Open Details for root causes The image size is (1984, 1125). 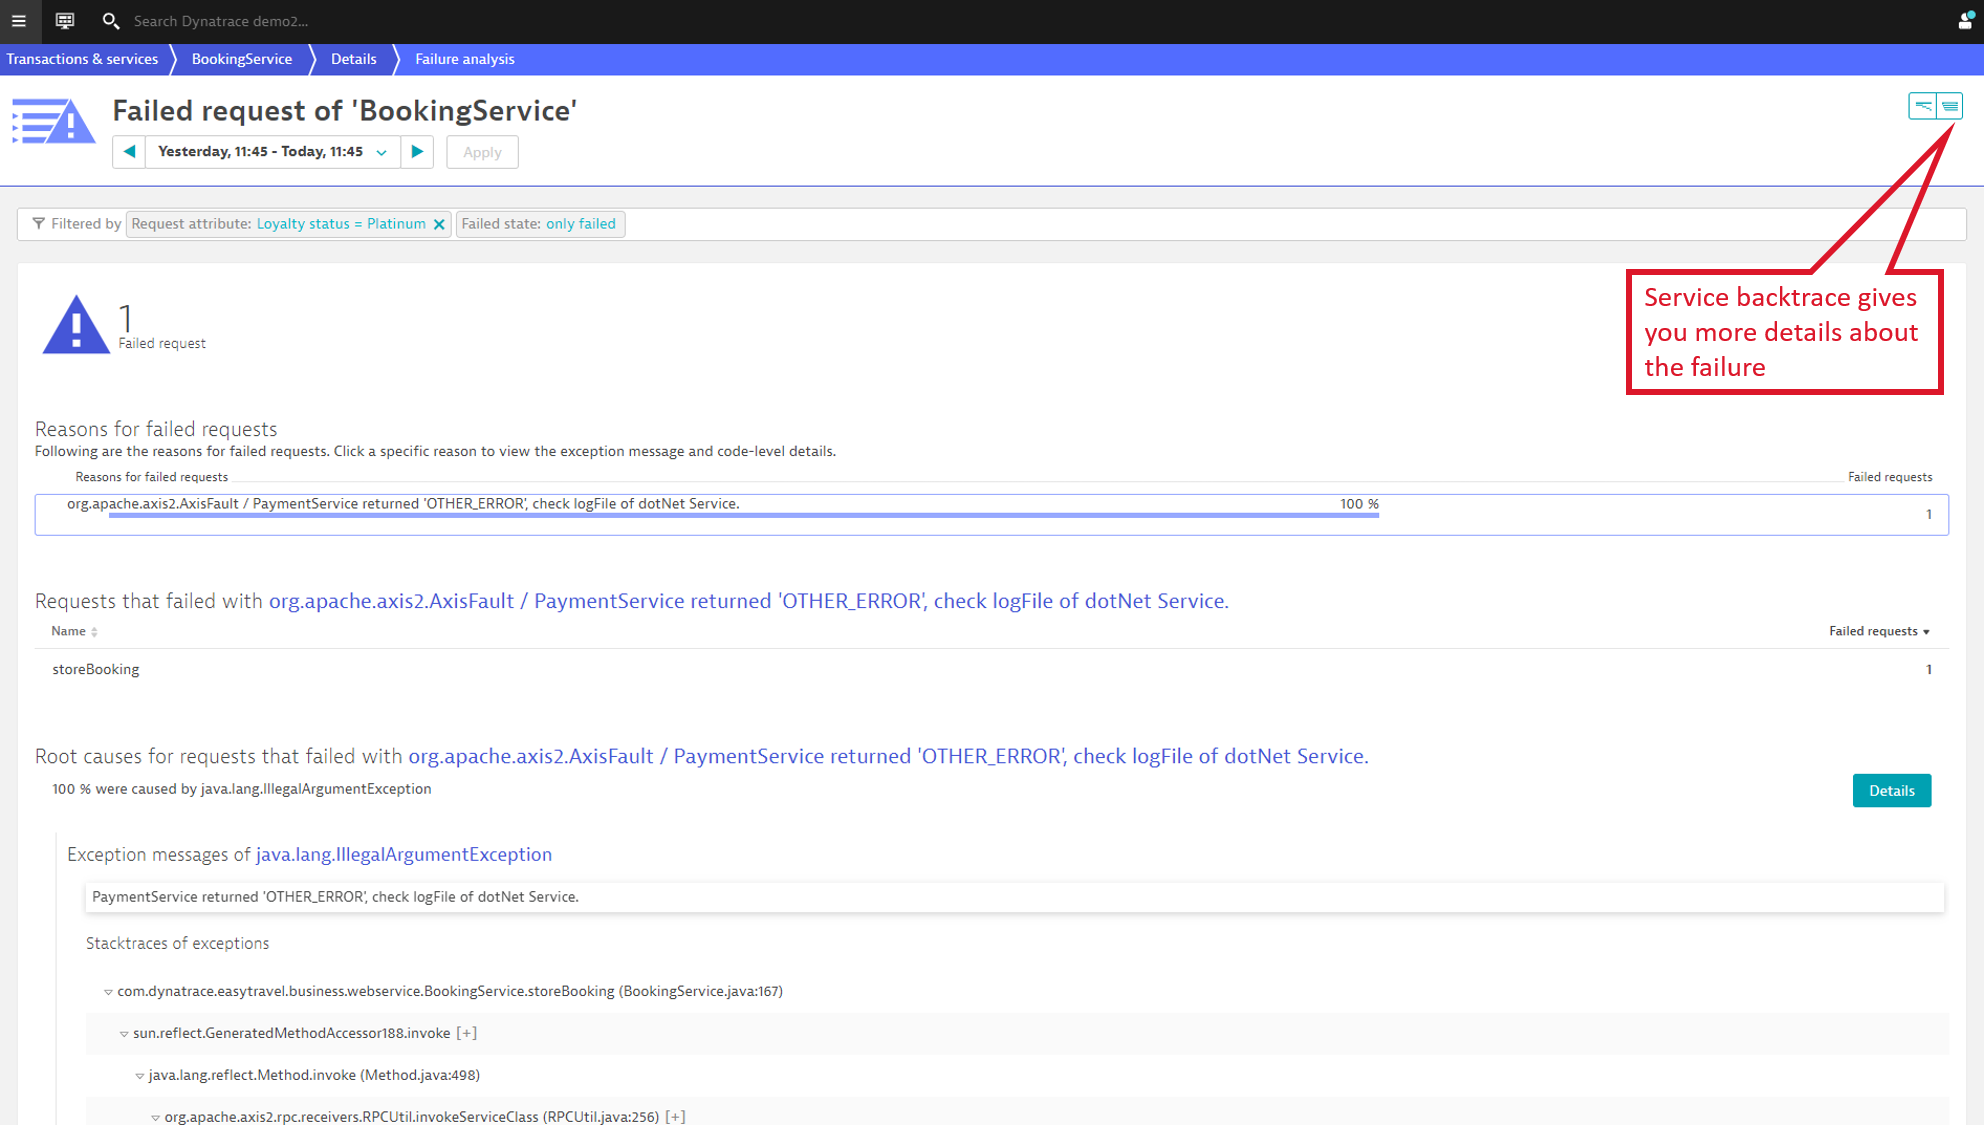pyautogui.click(x=1891, y=790)
